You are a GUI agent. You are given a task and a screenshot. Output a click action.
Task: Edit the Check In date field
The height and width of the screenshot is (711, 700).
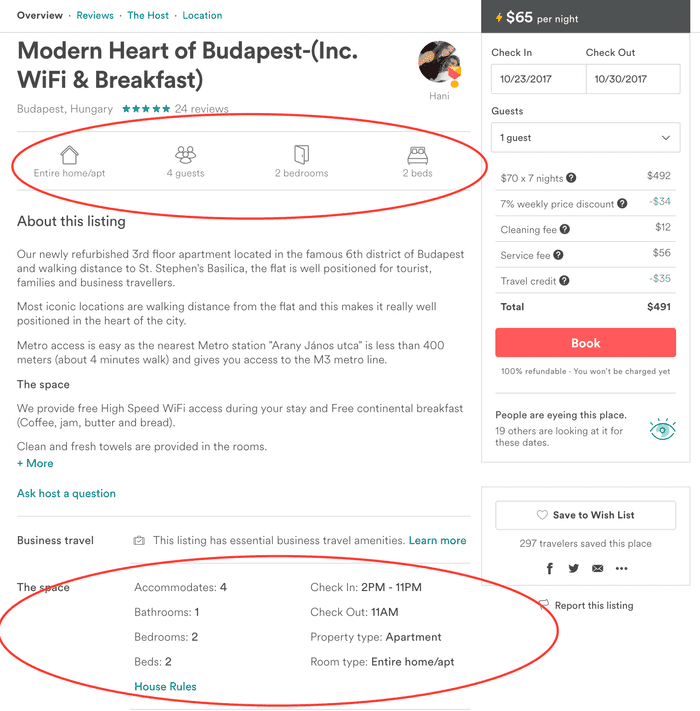pyautogui.click(x=539, y=79)
